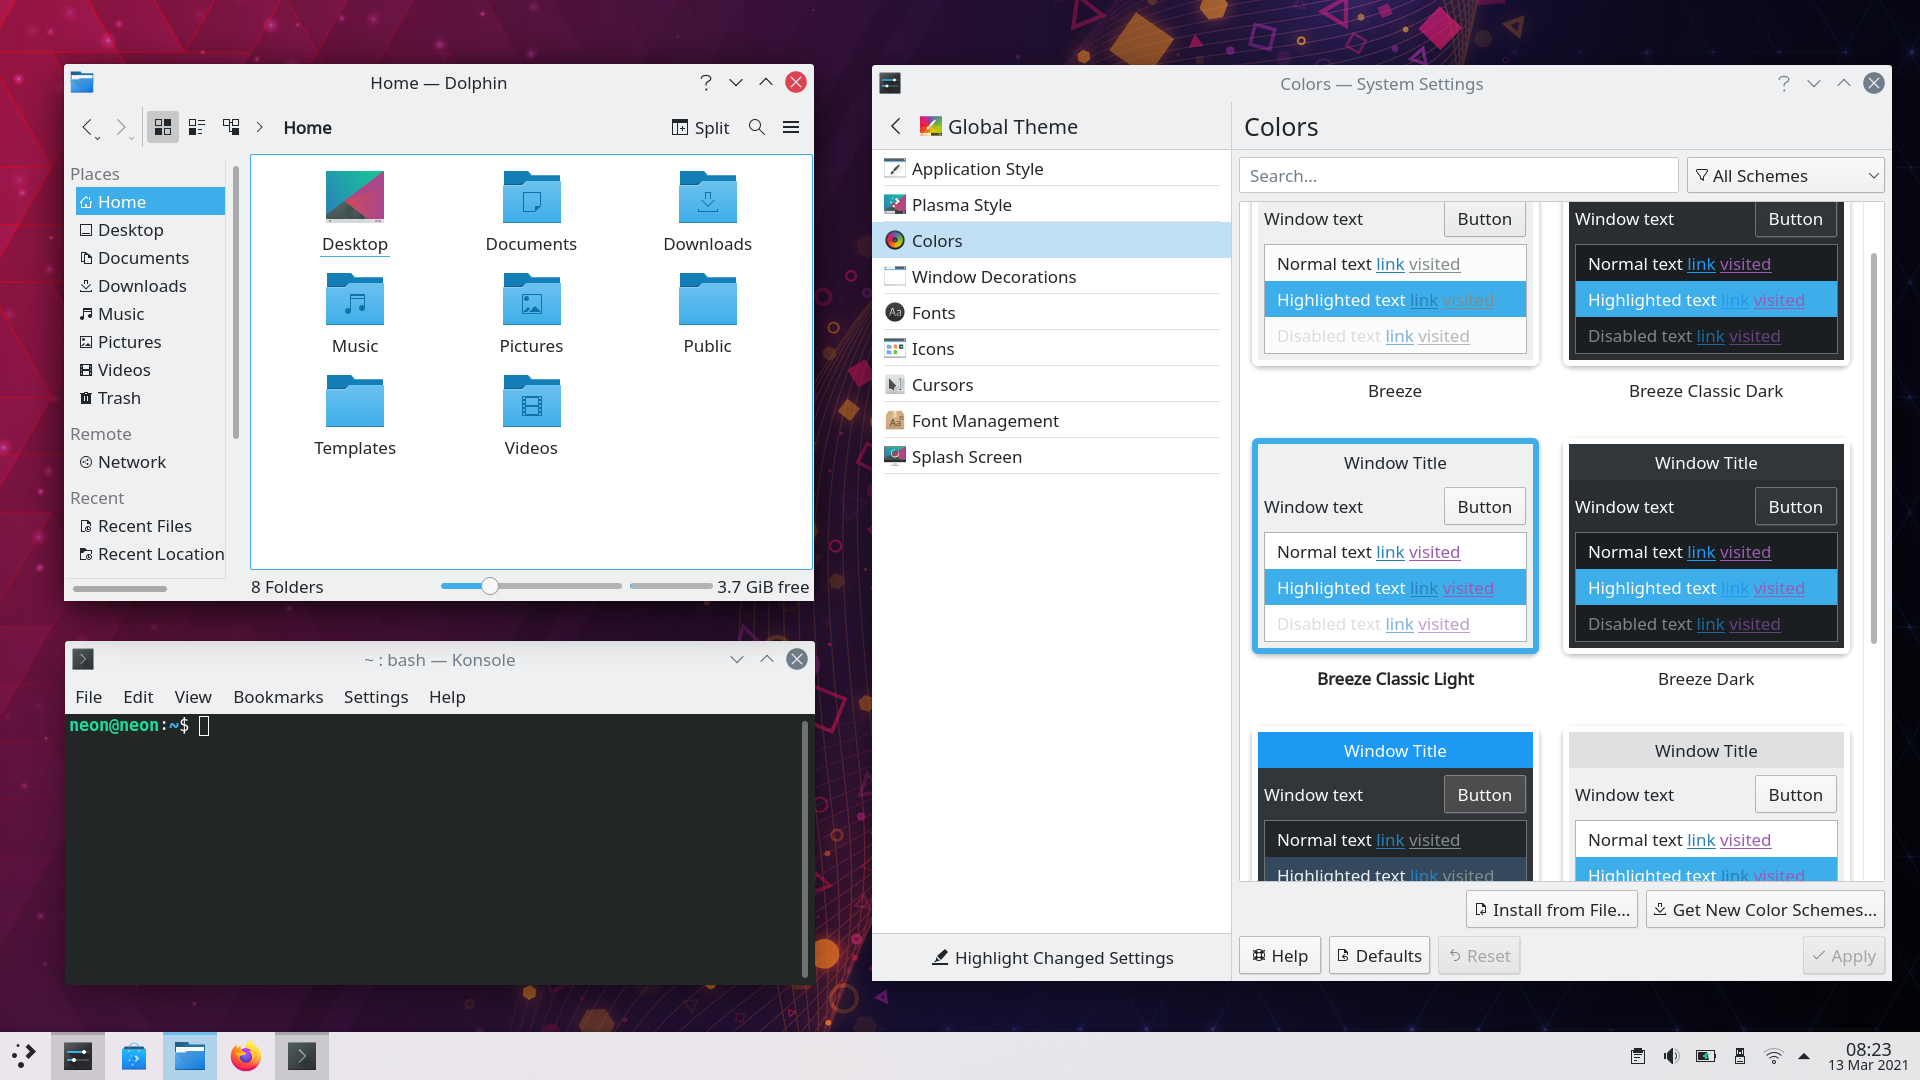Open Application Style settings

tap(1051, 169)
